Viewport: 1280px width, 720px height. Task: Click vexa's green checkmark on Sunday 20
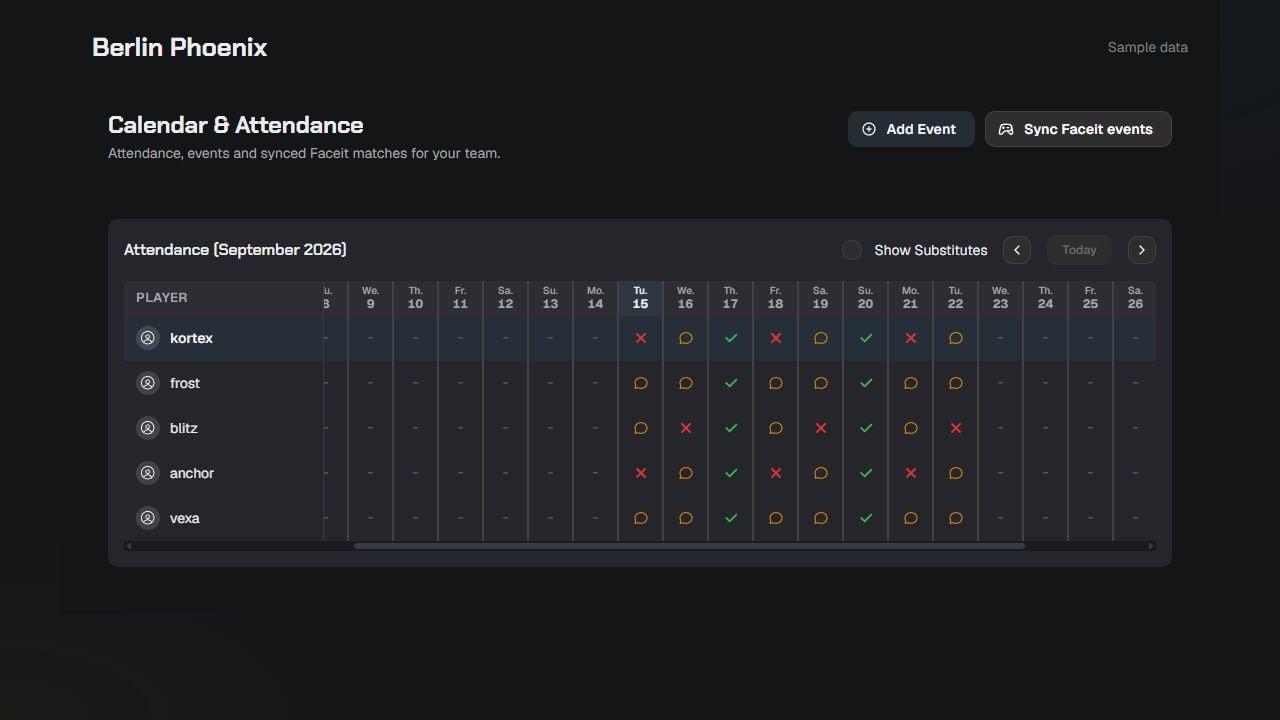coord(866,518)
